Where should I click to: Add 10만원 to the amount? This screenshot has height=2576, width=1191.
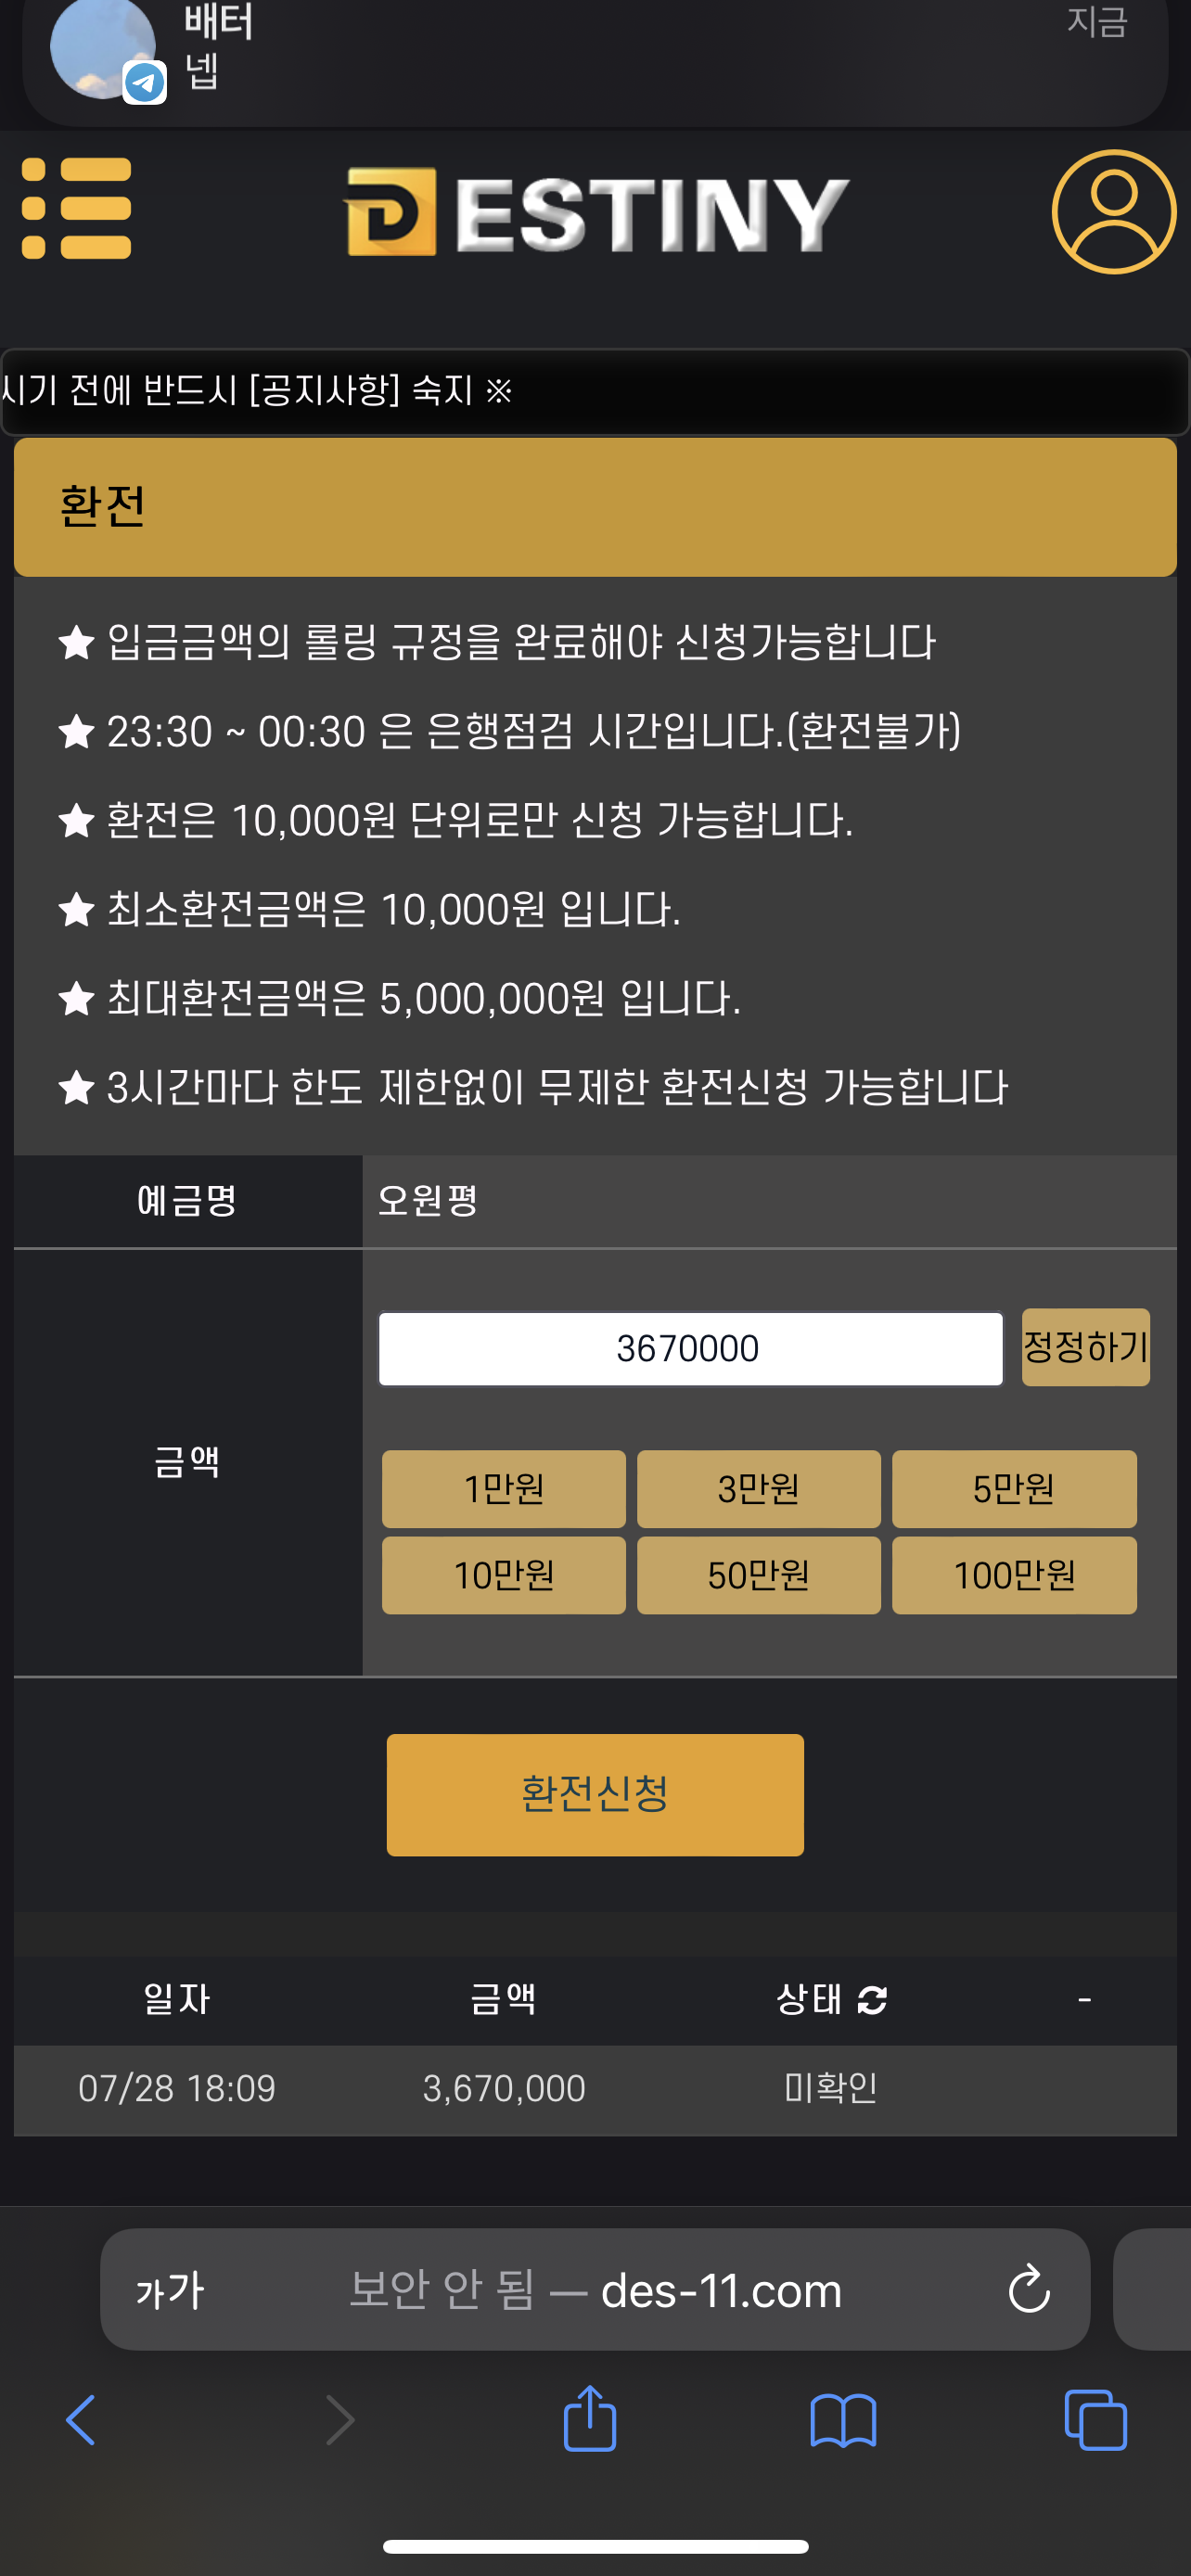(504, 1576)
